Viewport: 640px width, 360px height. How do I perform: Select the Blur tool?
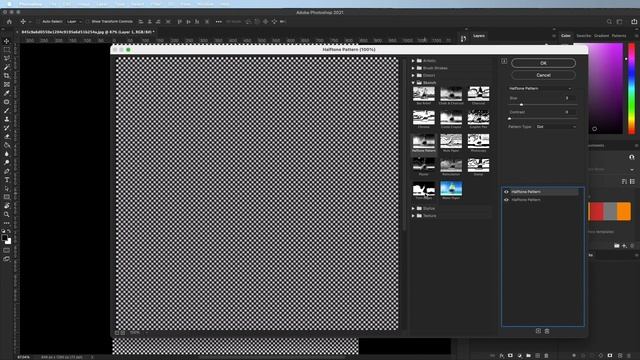pos(7,154)
